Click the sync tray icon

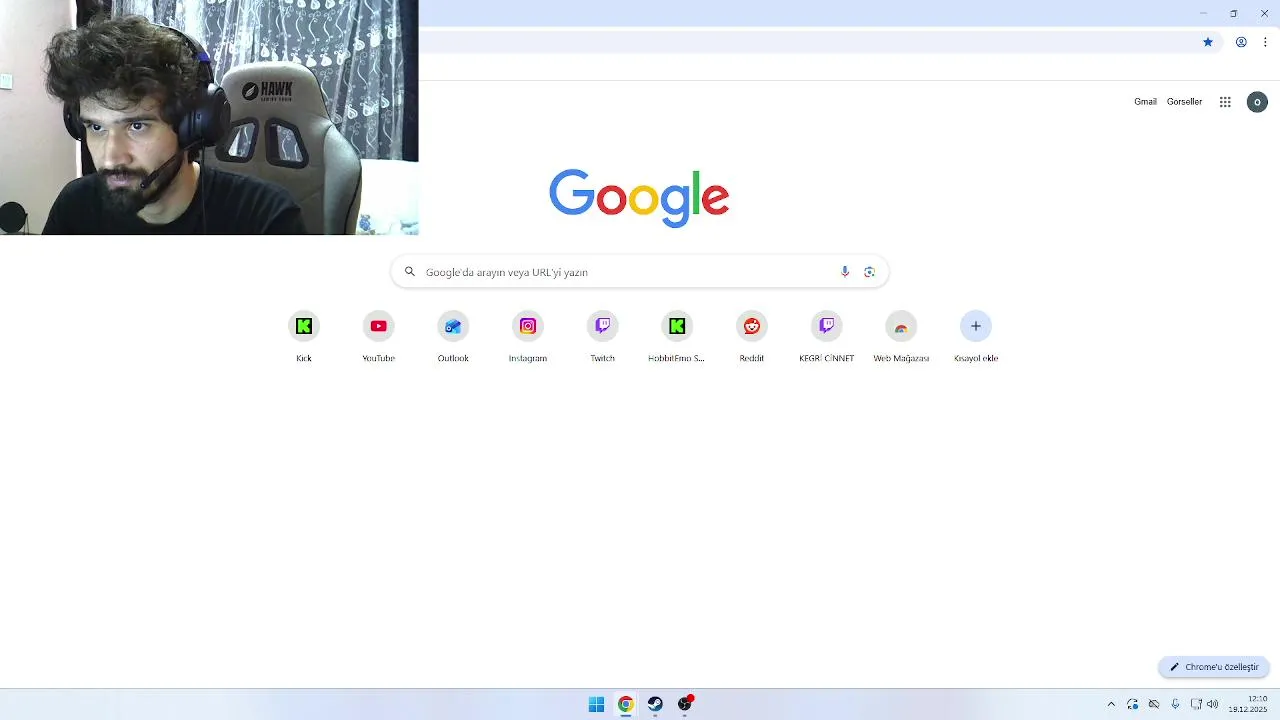(1132, 704)
